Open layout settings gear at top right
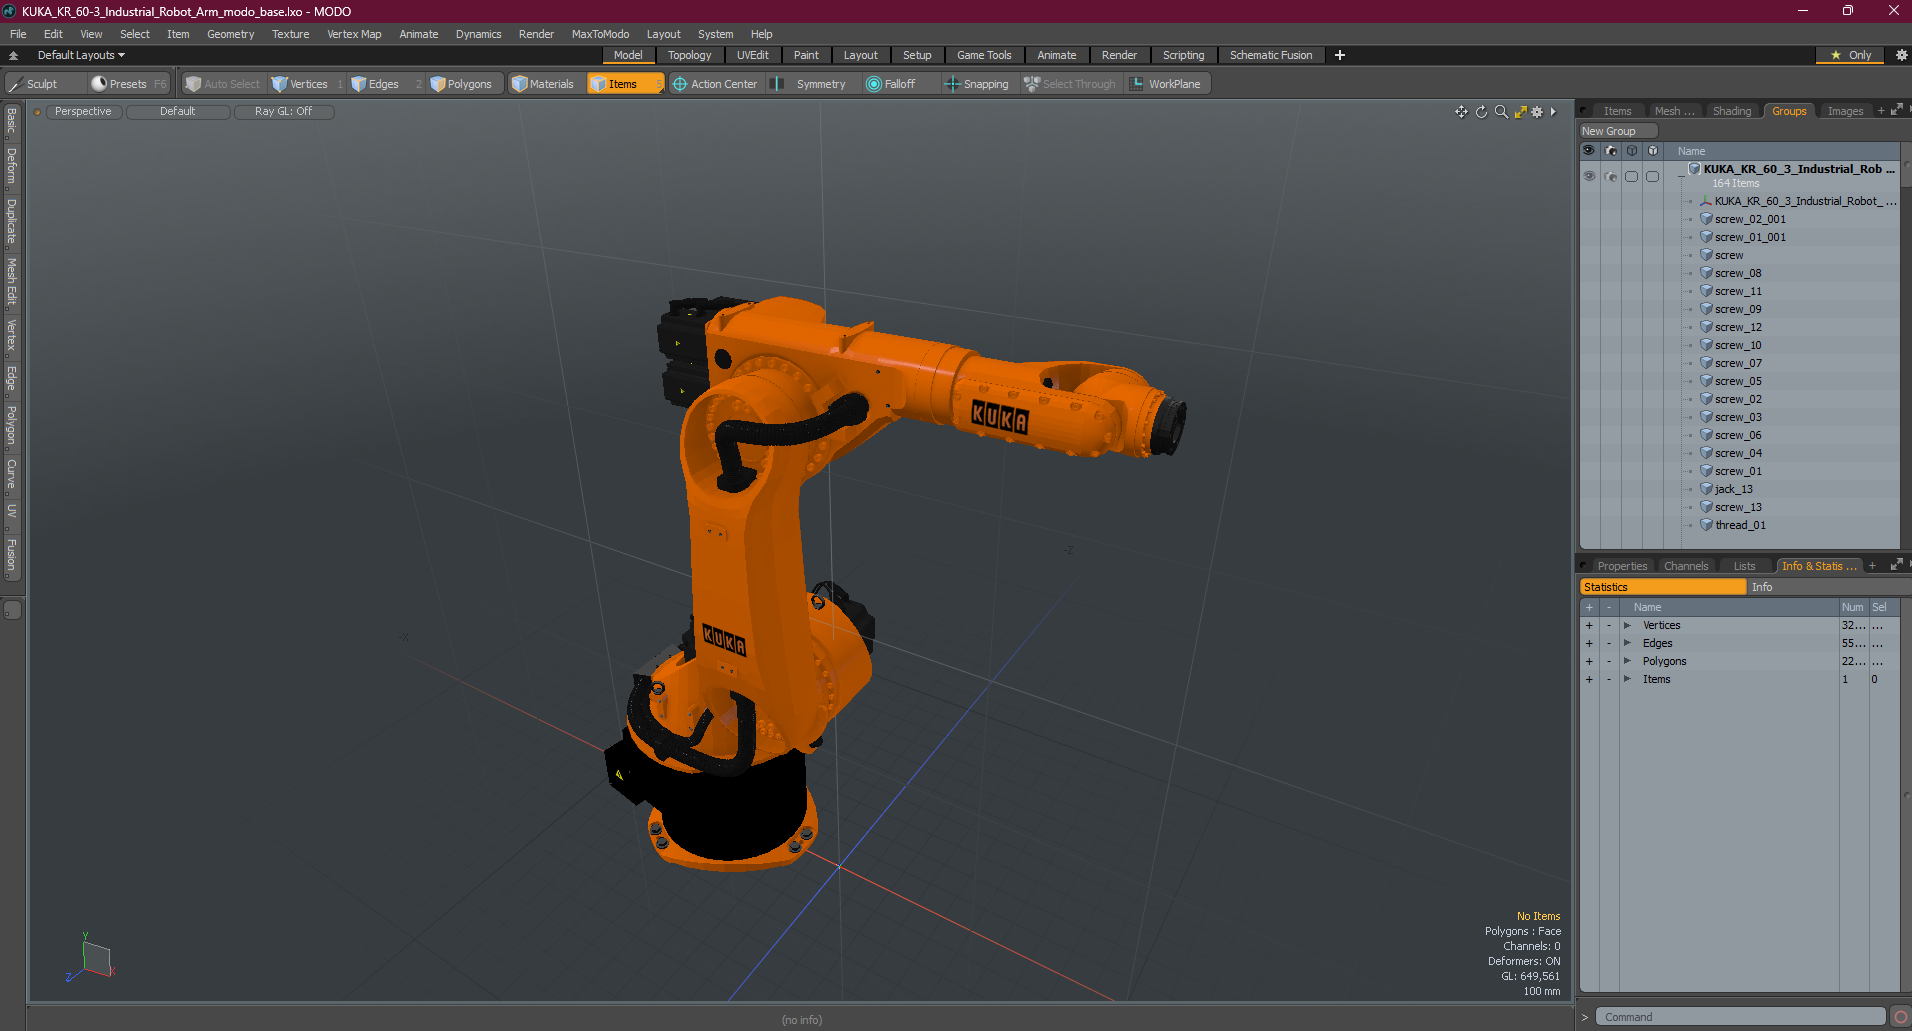 (1901, 55)
